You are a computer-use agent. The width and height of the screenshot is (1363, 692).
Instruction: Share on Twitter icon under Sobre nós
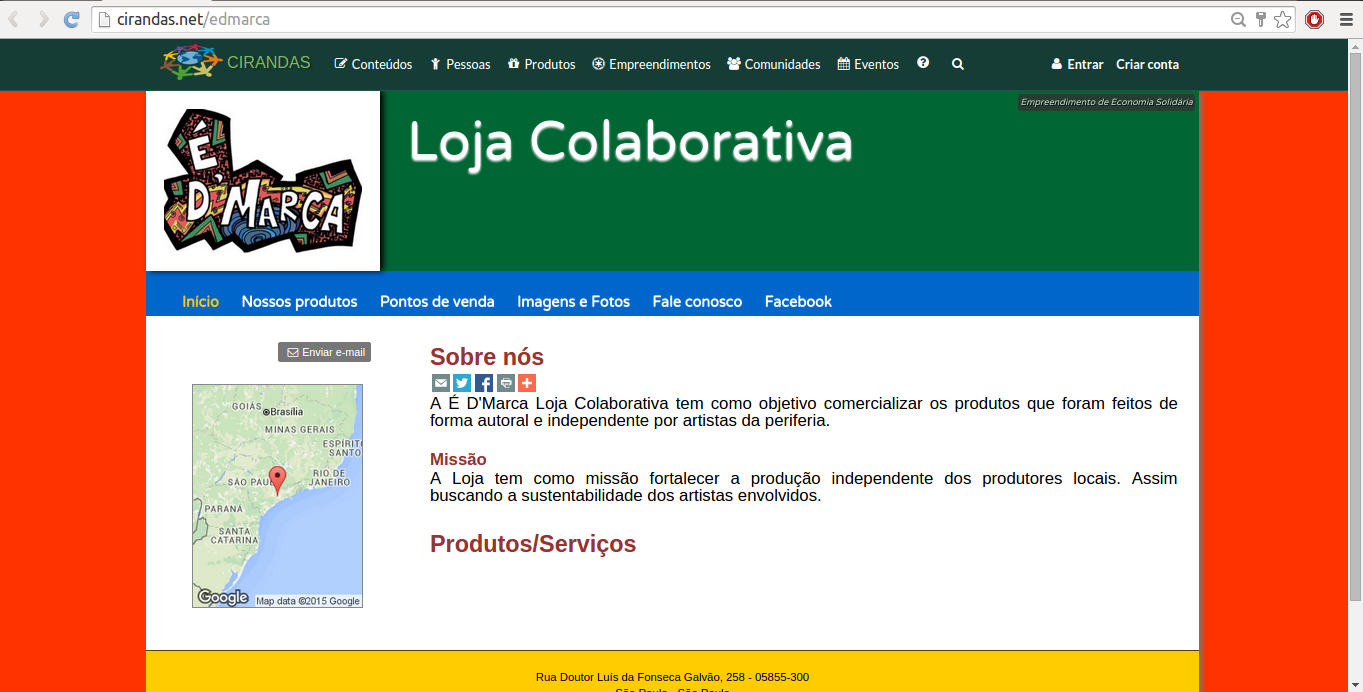pyautogui.click(x=462, y=383)
